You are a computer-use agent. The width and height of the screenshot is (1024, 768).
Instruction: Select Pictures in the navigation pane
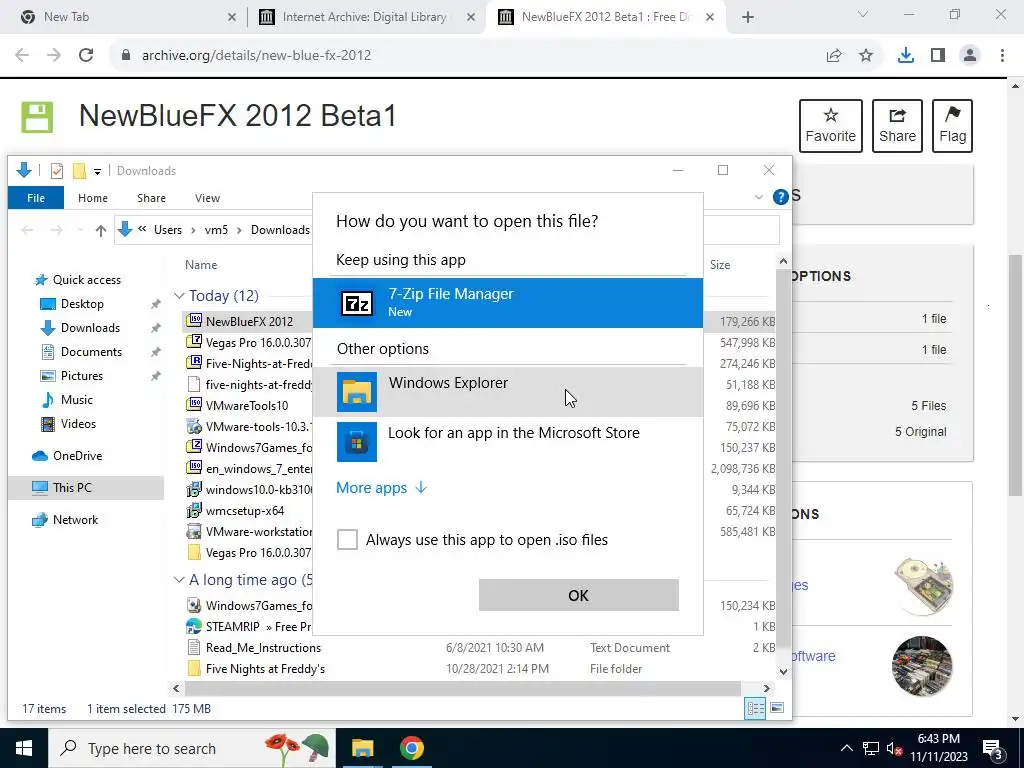(82, 376)
